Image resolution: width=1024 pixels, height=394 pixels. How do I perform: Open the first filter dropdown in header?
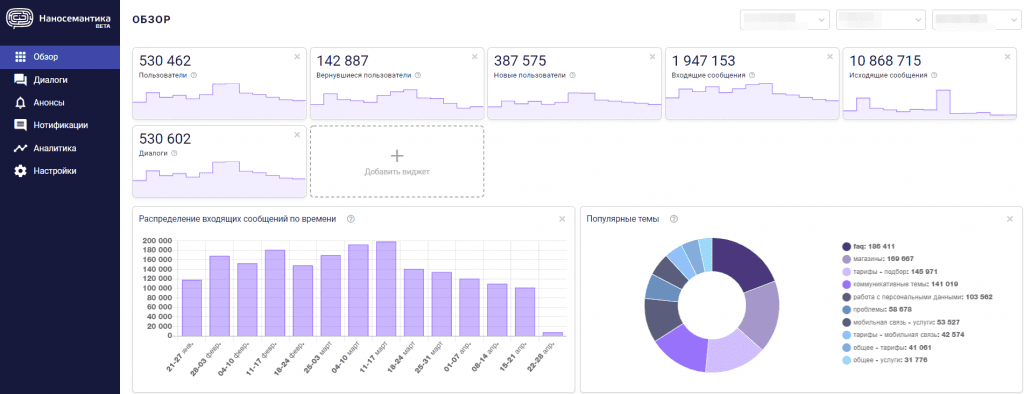tap(785, 20)
